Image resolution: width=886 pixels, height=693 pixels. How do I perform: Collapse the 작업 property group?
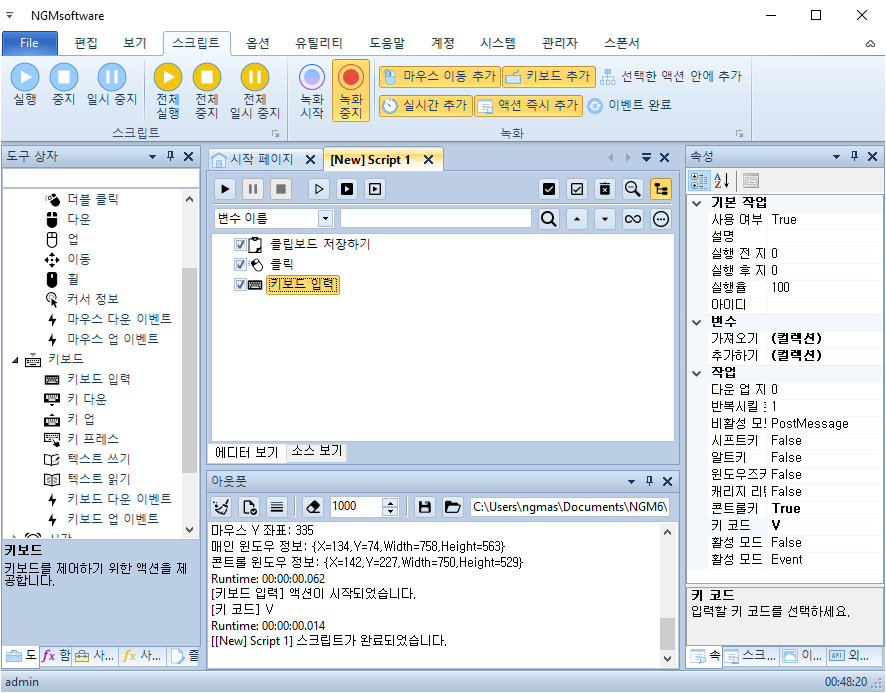click(x=697, y=373)
